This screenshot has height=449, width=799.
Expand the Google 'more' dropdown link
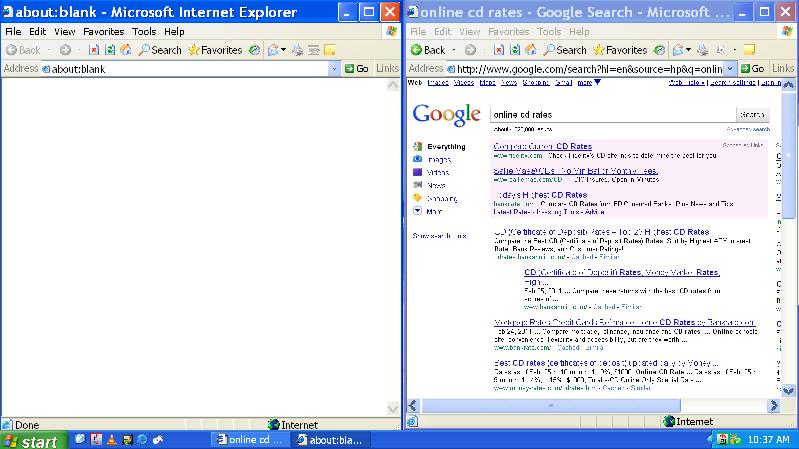pyautogui.click(x=589, y=82)
